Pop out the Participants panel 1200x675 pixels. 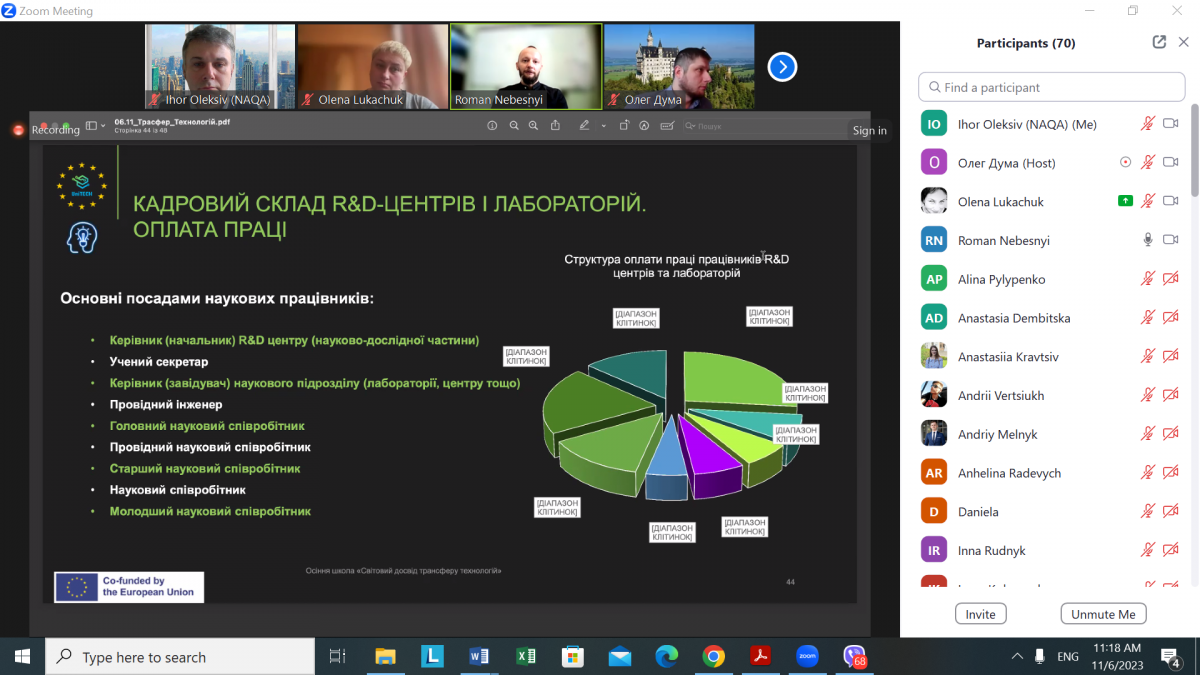pos(1159,42)
